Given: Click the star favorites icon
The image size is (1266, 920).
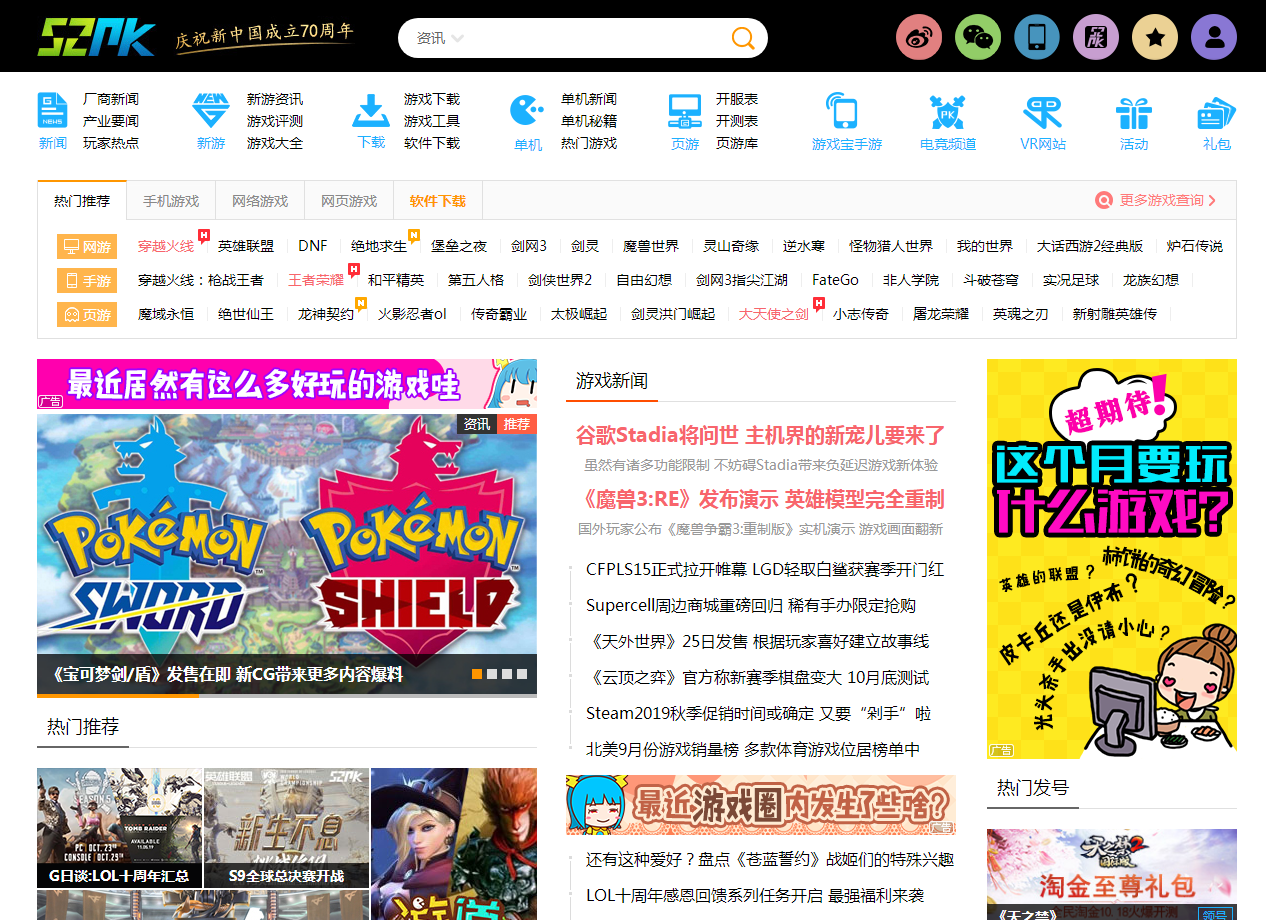Looking at the screenshot, I should [1155, 38].
